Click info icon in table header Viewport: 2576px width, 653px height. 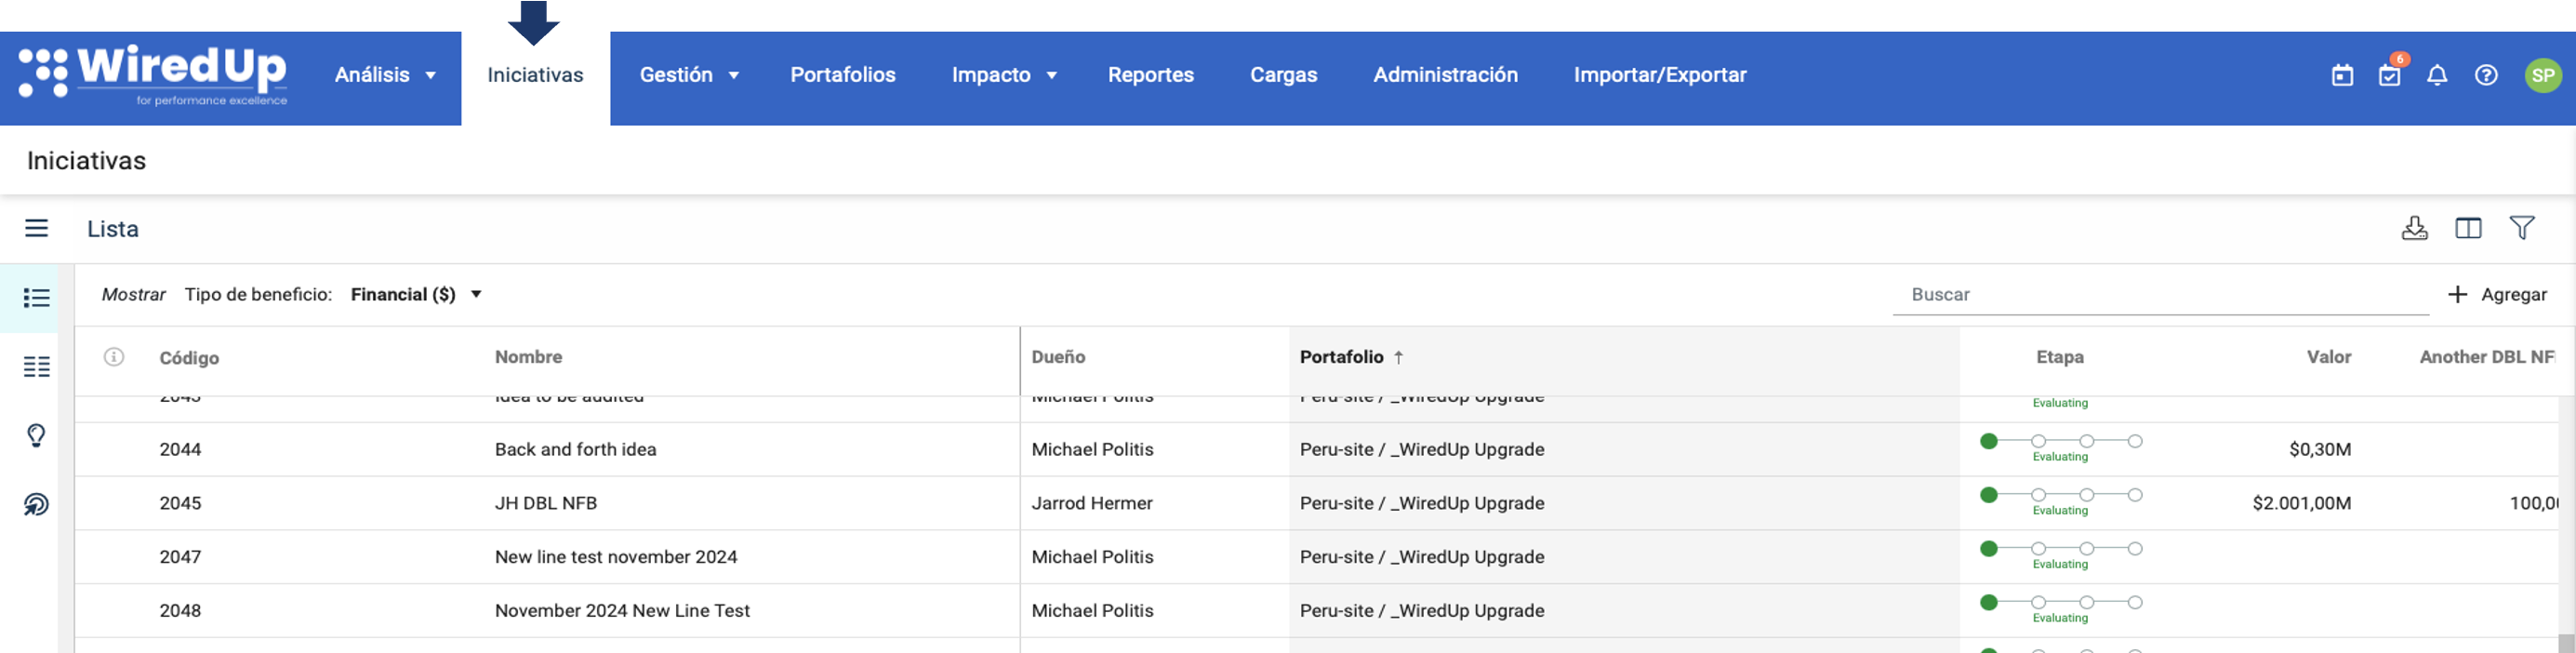click(114, 357)
